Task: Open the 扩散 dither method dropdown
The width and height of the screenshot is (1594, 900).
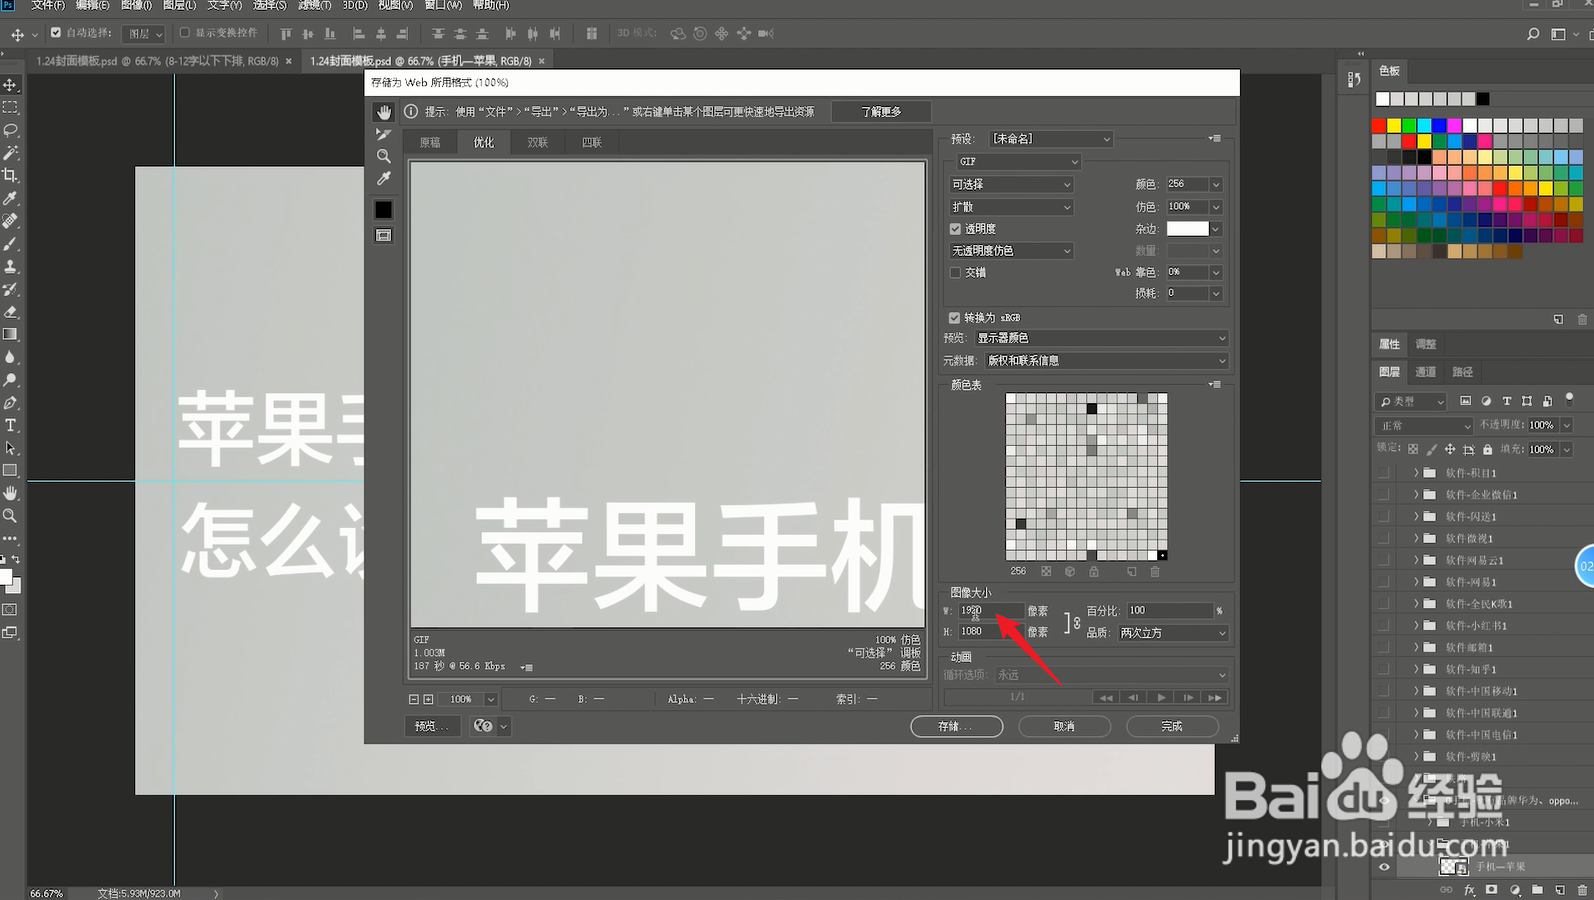Action: [1011, 207]
